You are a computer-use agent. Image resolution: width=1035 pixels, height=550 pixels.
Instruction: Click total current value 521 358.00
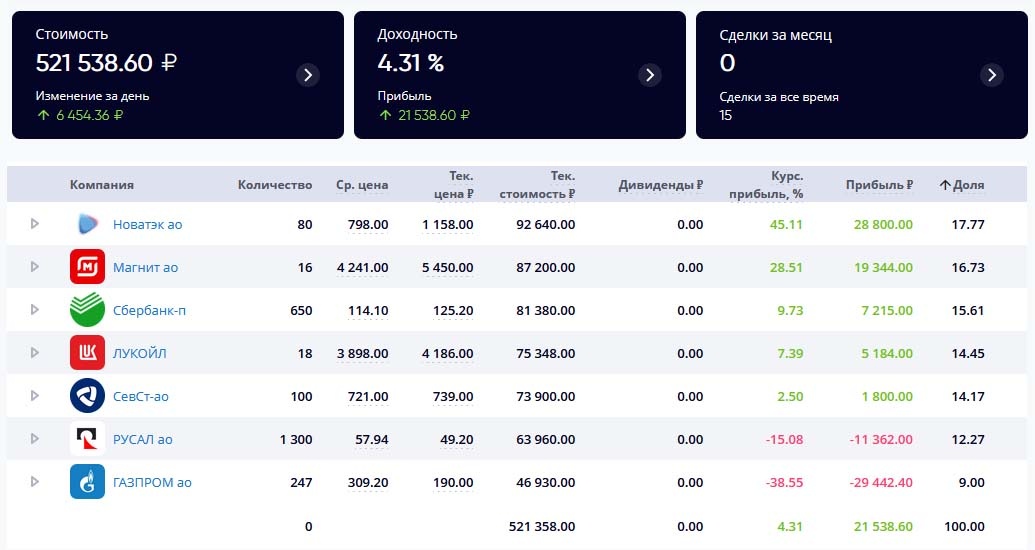tap(542, 526)
